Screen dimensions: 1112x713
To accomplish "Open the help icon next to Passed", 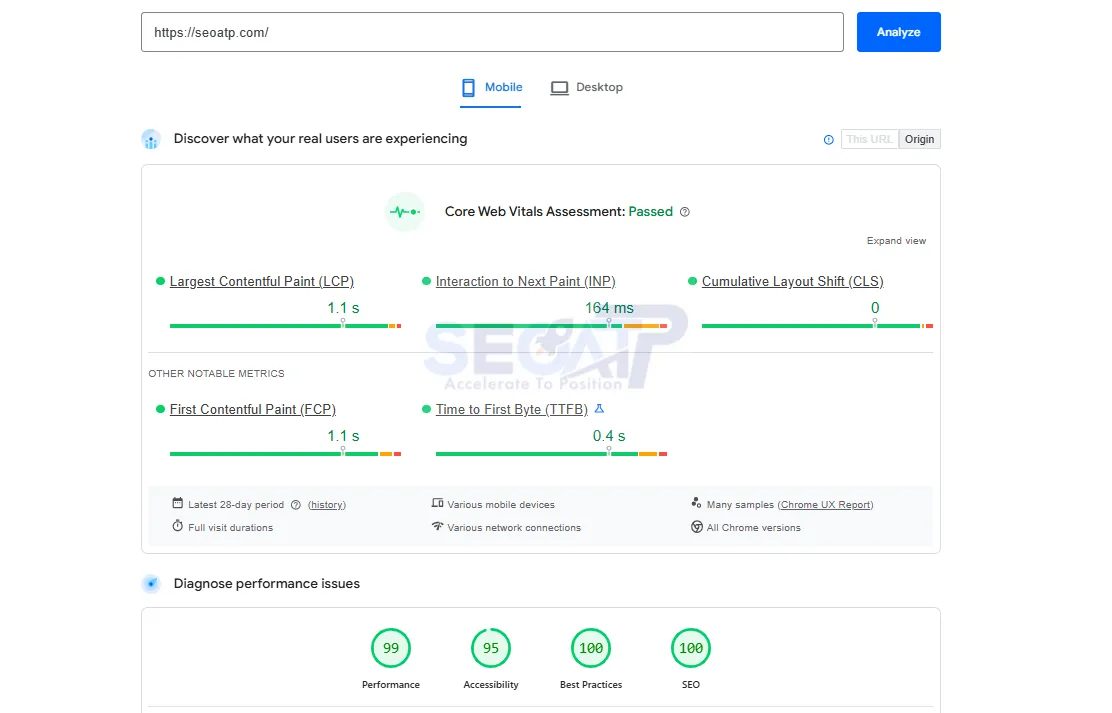I will (x=685, y=212).
